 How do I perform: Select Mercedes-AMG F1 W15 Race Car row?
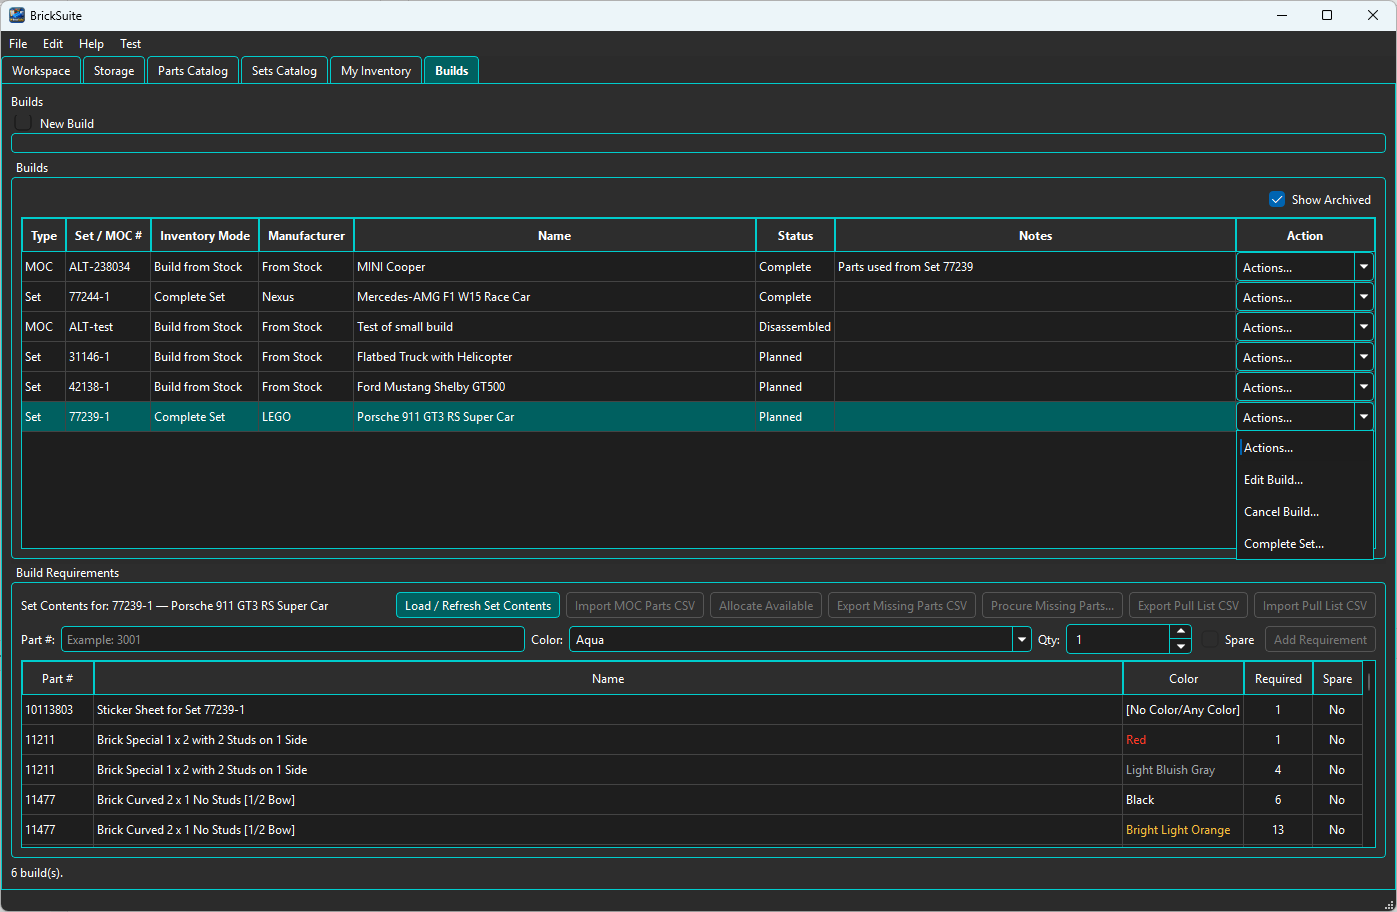coord(628,297)
